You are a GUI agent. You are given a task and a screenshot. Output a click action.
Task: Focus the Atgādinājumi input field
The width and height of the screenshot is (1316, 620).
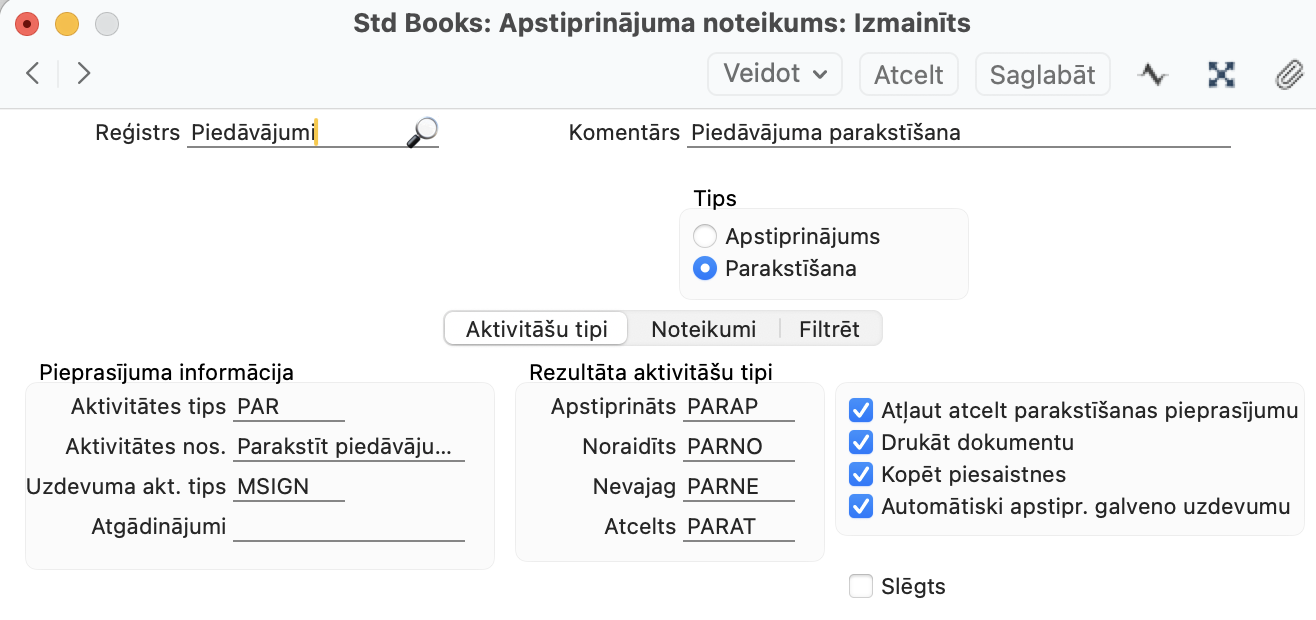click(x=348, y=527)
